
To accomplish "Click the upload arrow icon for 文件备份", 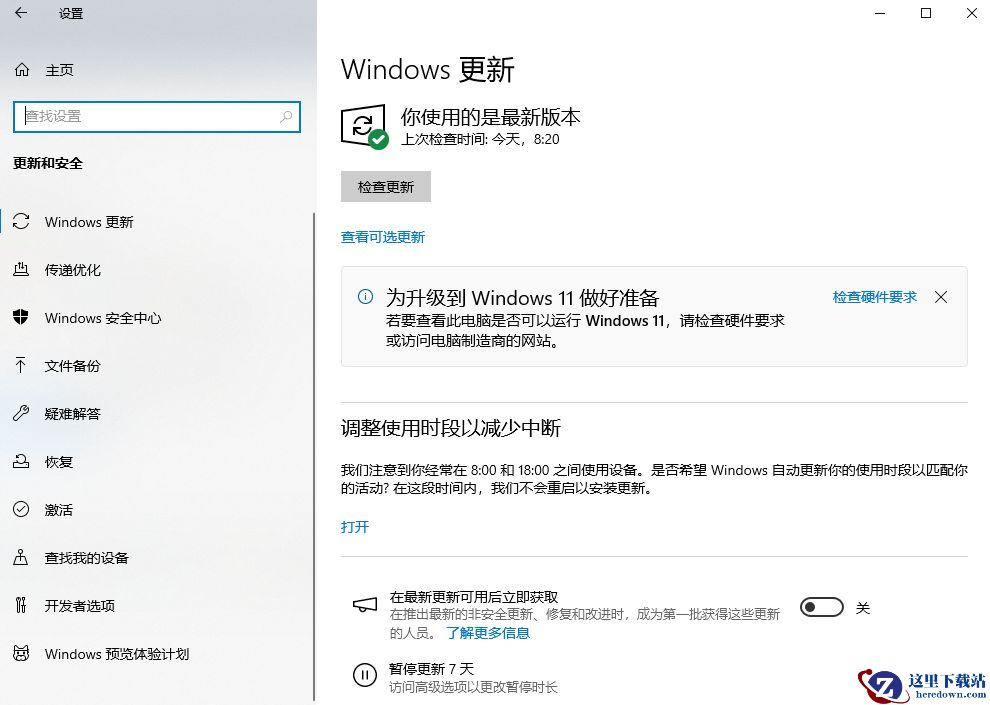I will point(21,365).
